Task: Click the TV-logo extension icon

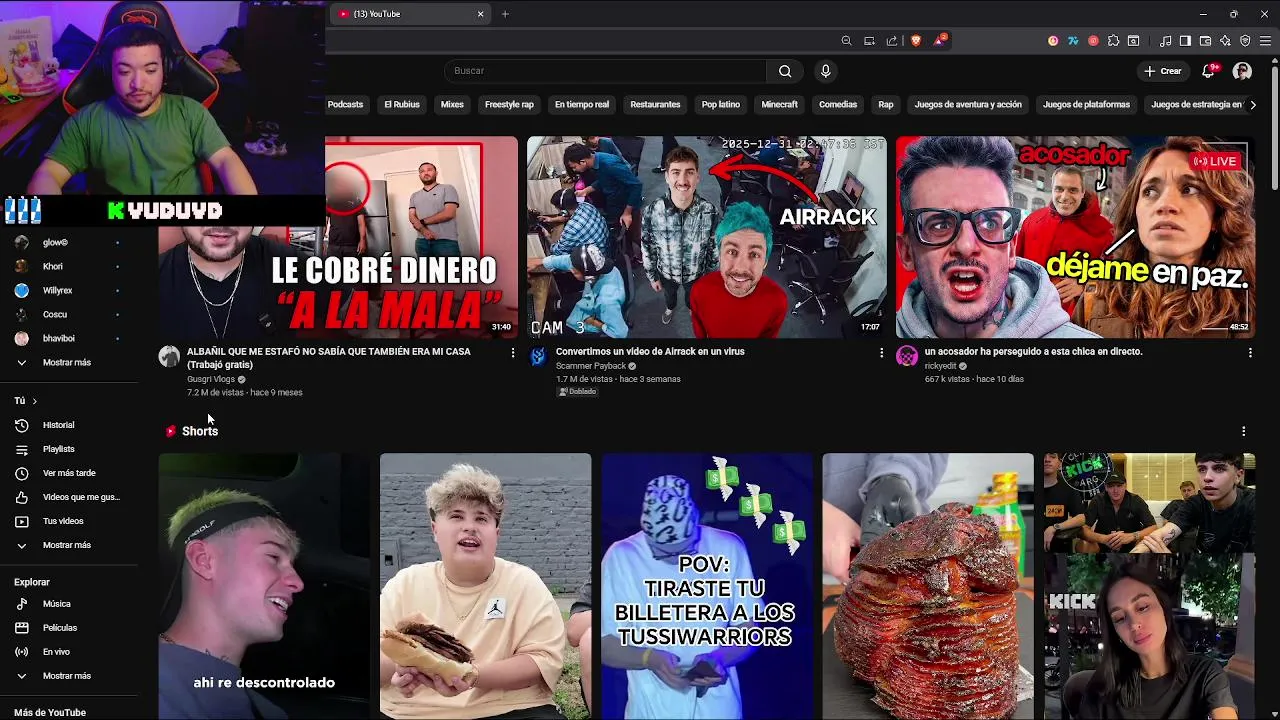Action: click(x=1073, y=41)
